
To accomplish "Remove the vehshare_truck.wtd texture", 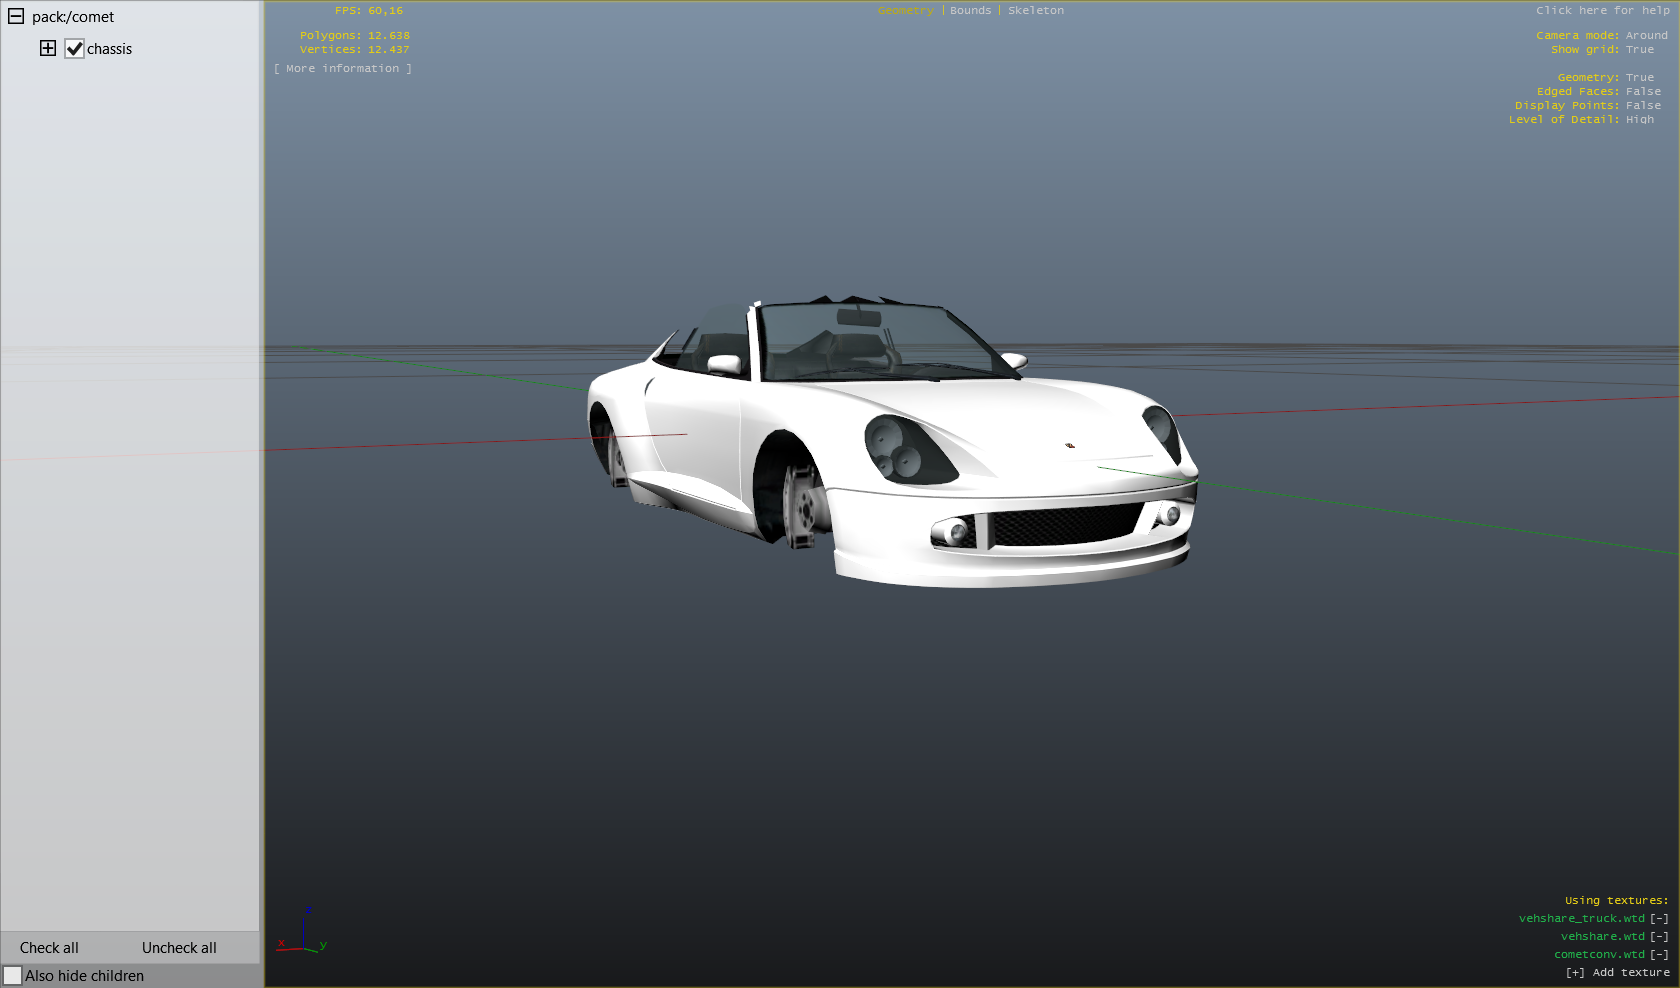I will (1659, 919).
